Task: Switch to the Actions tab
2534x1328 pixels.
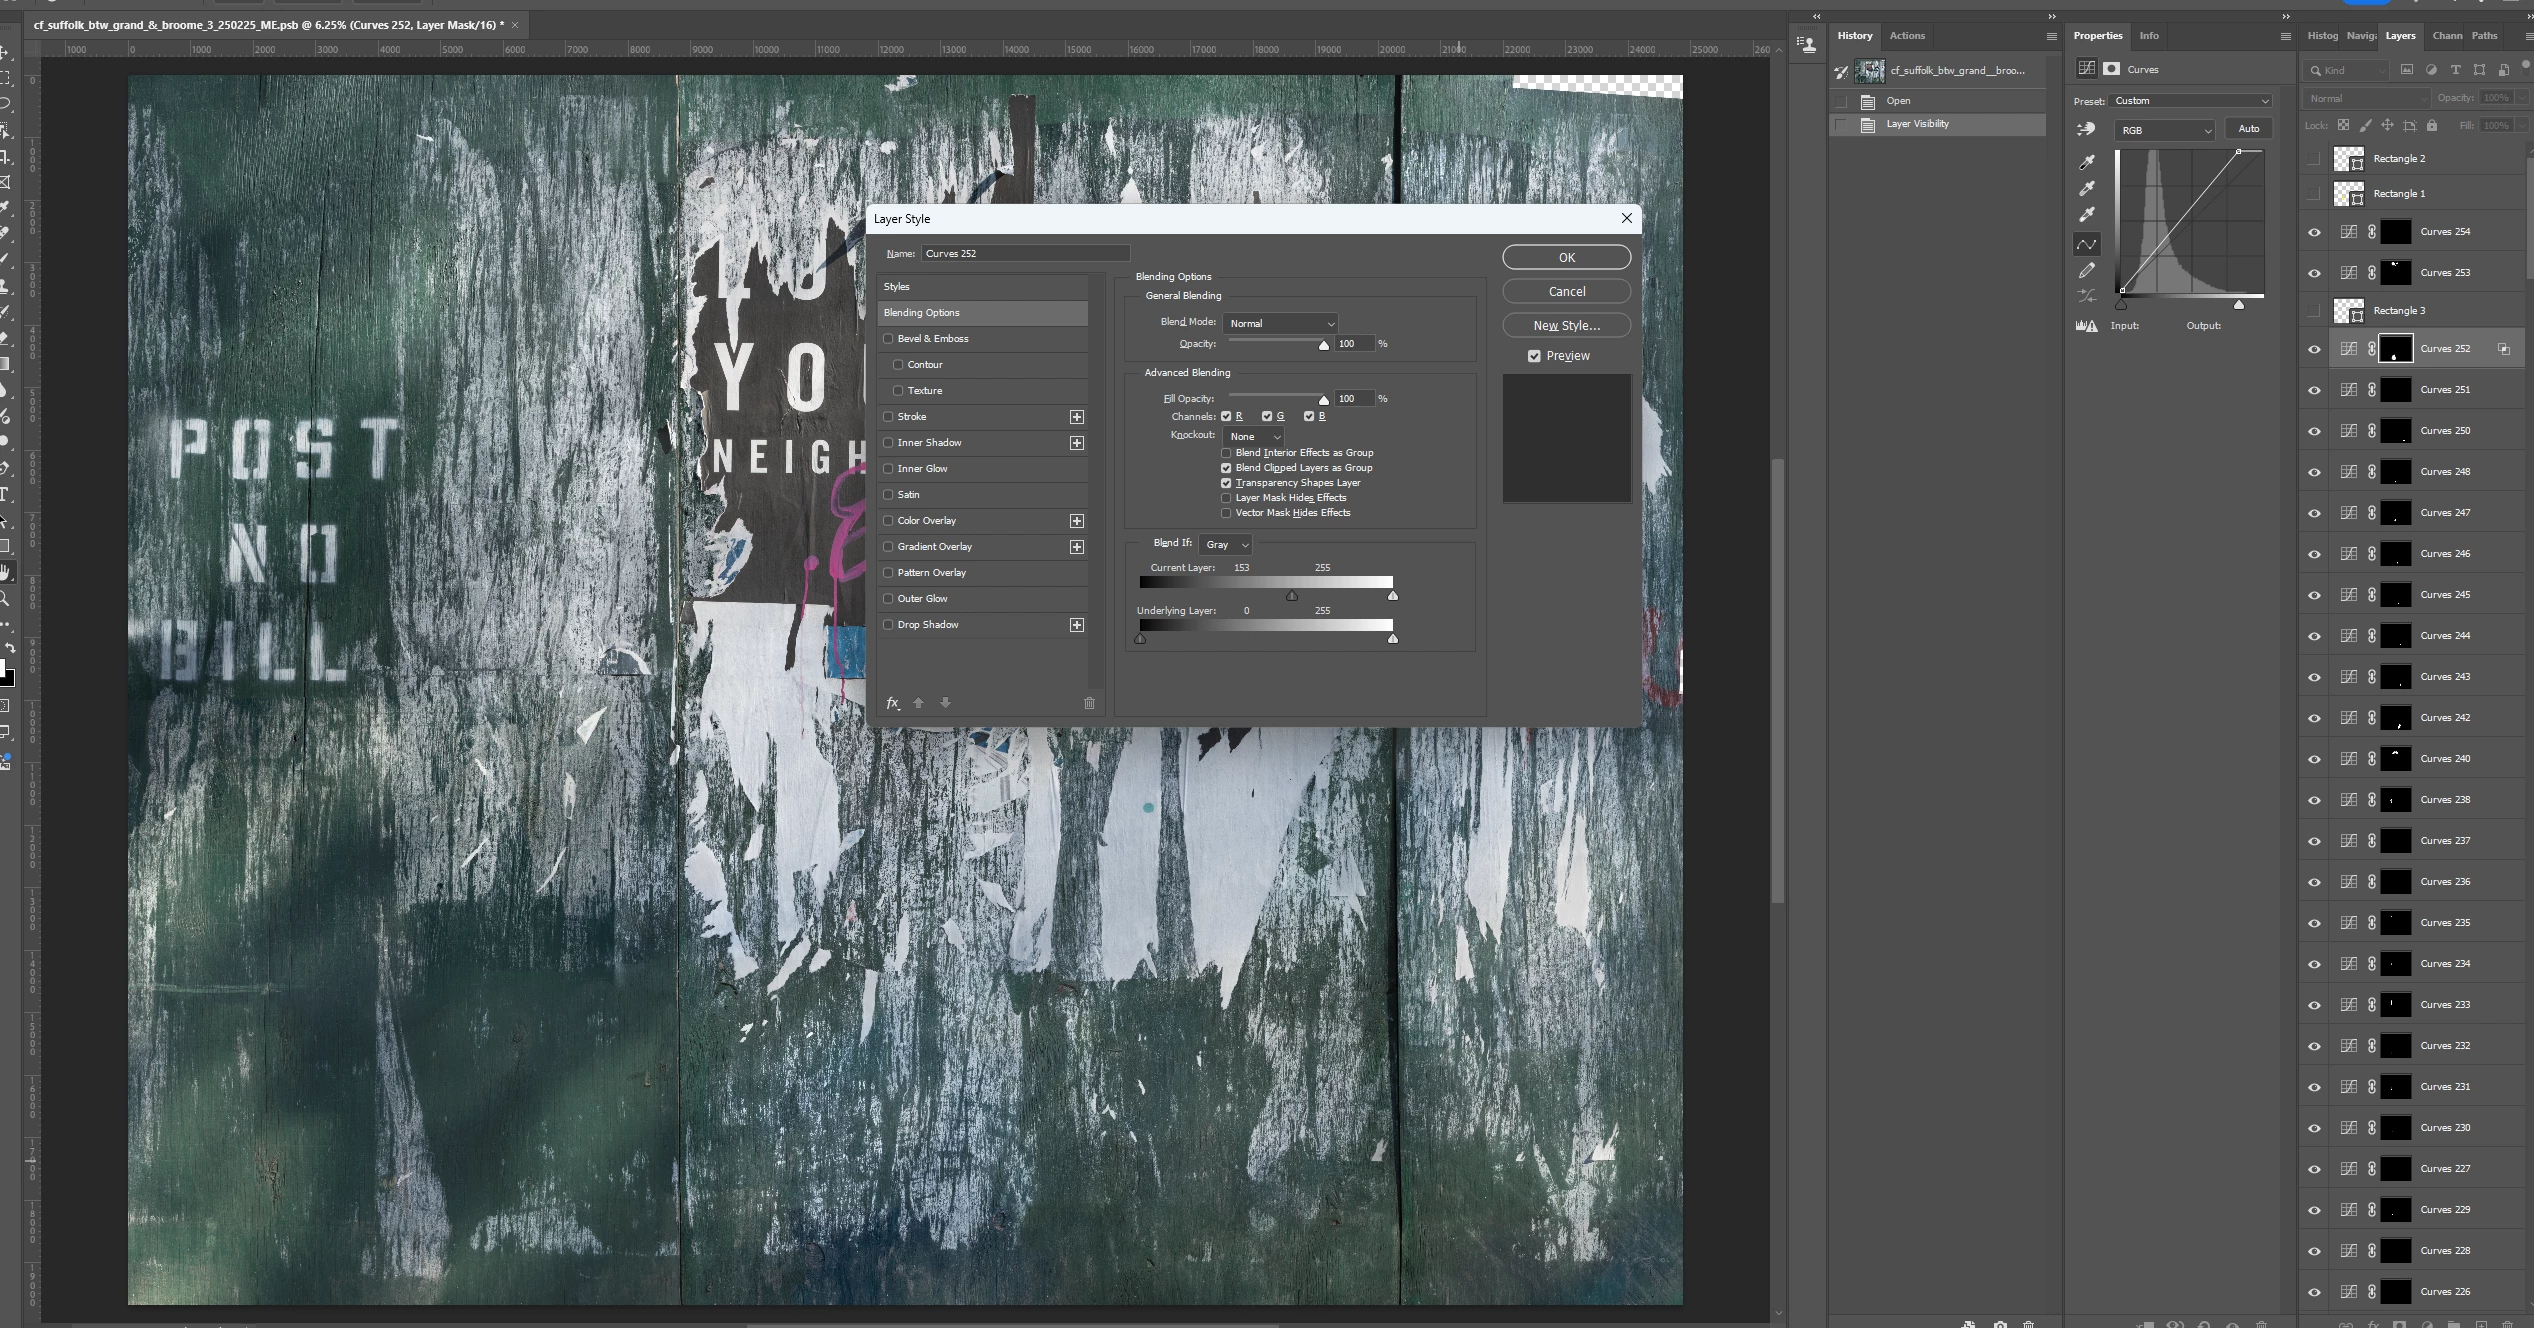Action: point(1907,36)
